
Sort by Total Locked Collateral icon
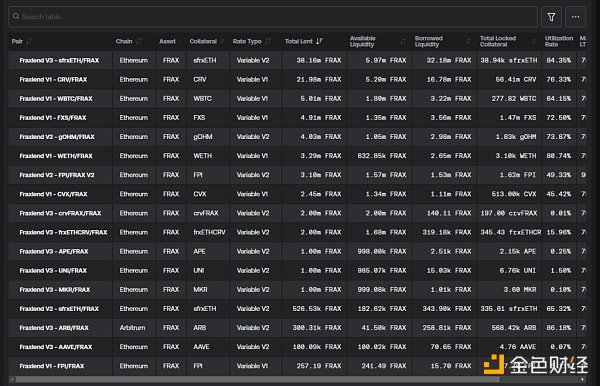pos(533,41)
